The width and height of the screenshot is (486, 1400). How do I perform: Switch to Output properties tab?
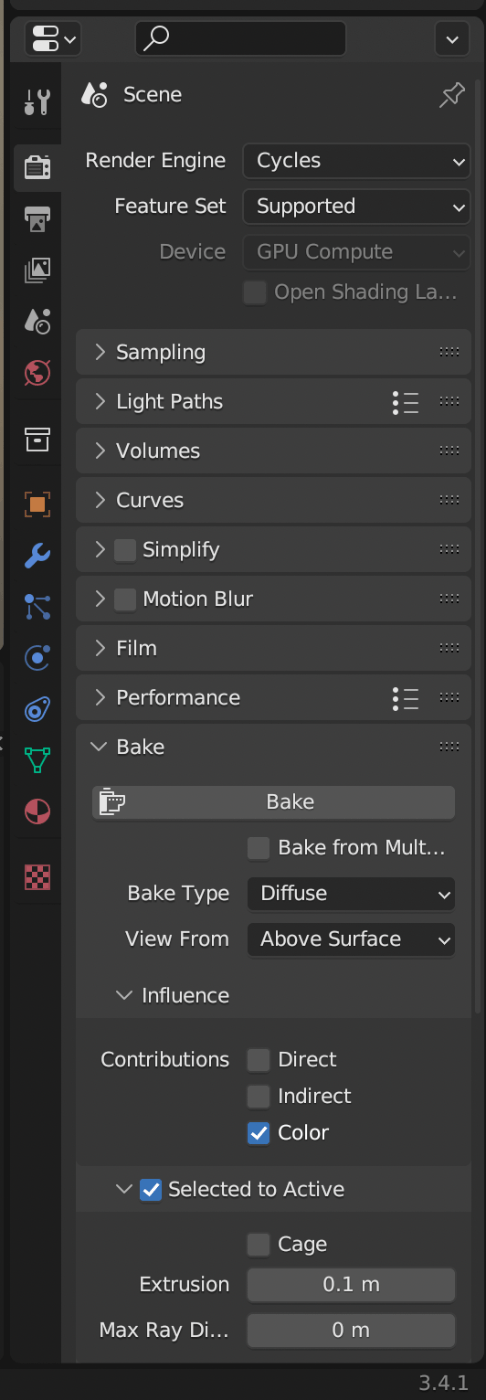point(37,218)
